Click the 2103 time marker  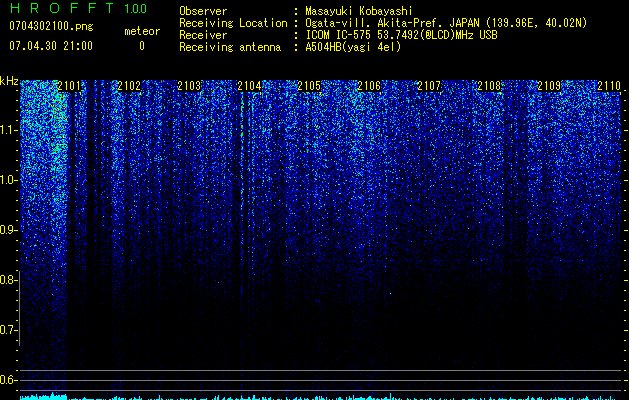point(189,86)
